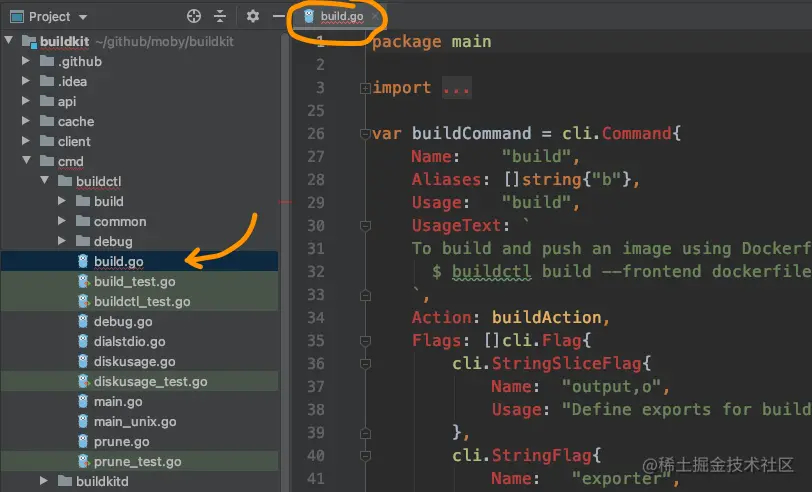Click the Go file icon of main.go

click(x=83, y=401)
